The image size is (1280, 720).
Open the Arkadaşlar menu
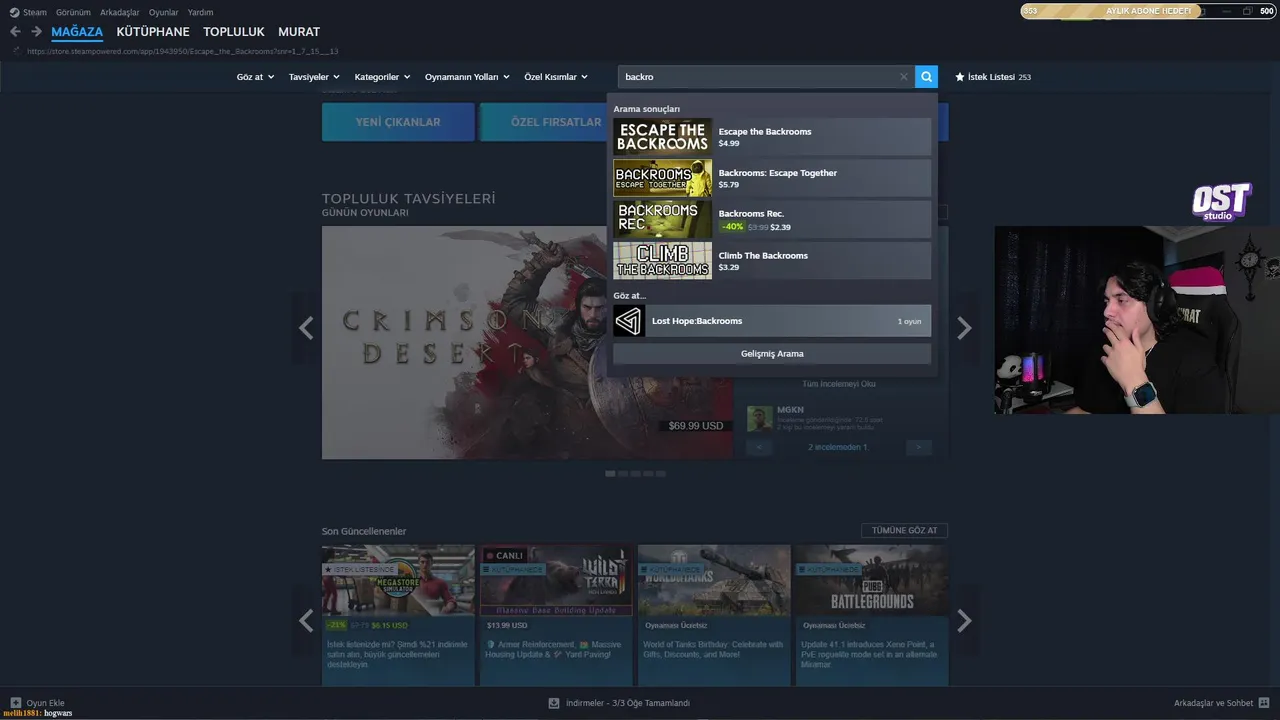tap(120, 12)
